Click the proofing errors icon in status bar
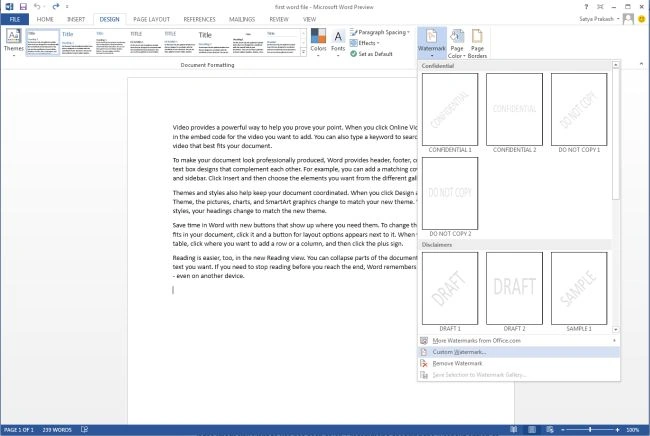Screen dimensions: 650x436 pos(84,429)
